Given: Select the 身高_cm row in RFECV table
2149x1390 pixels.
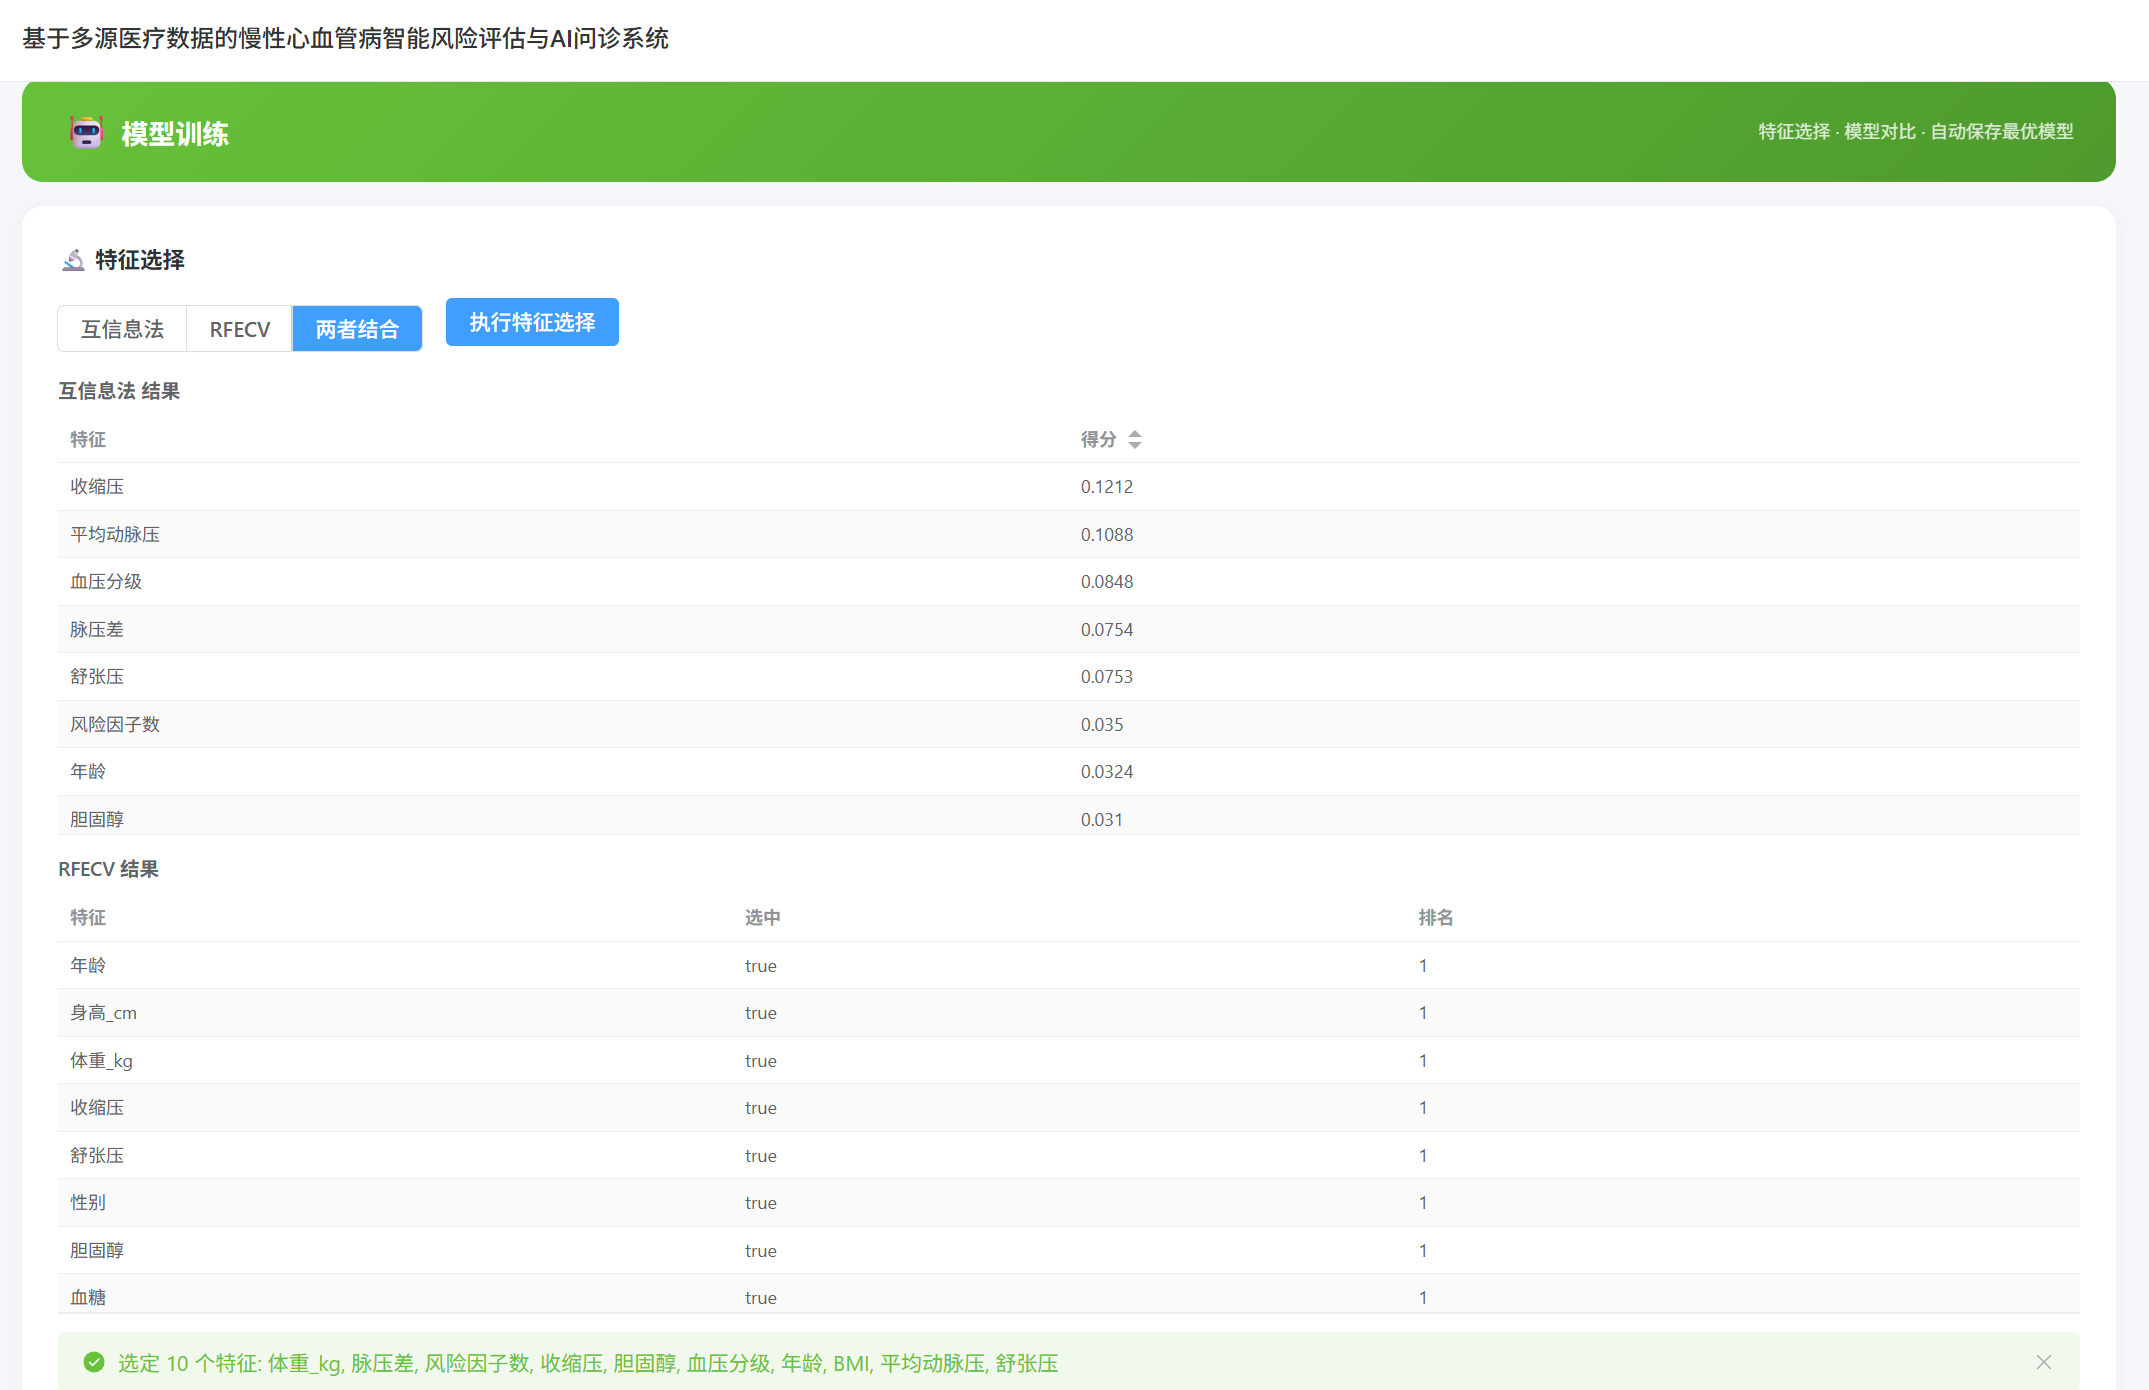Looking at the screenshot, I should (x=1068, y=1012).
